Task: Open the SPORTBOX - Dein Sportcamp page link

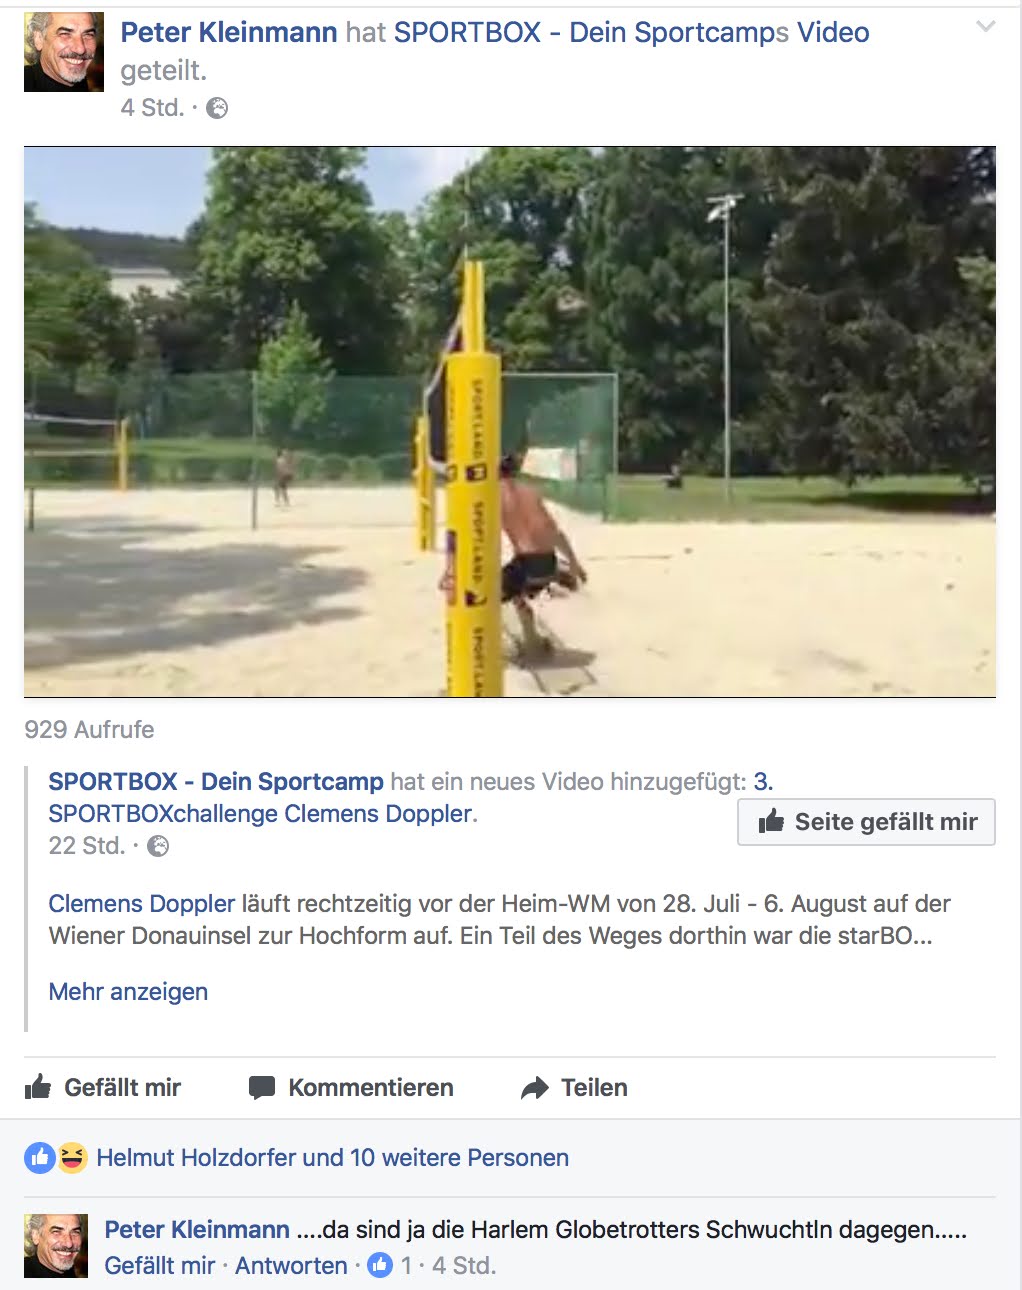Action: click(216, 781)
